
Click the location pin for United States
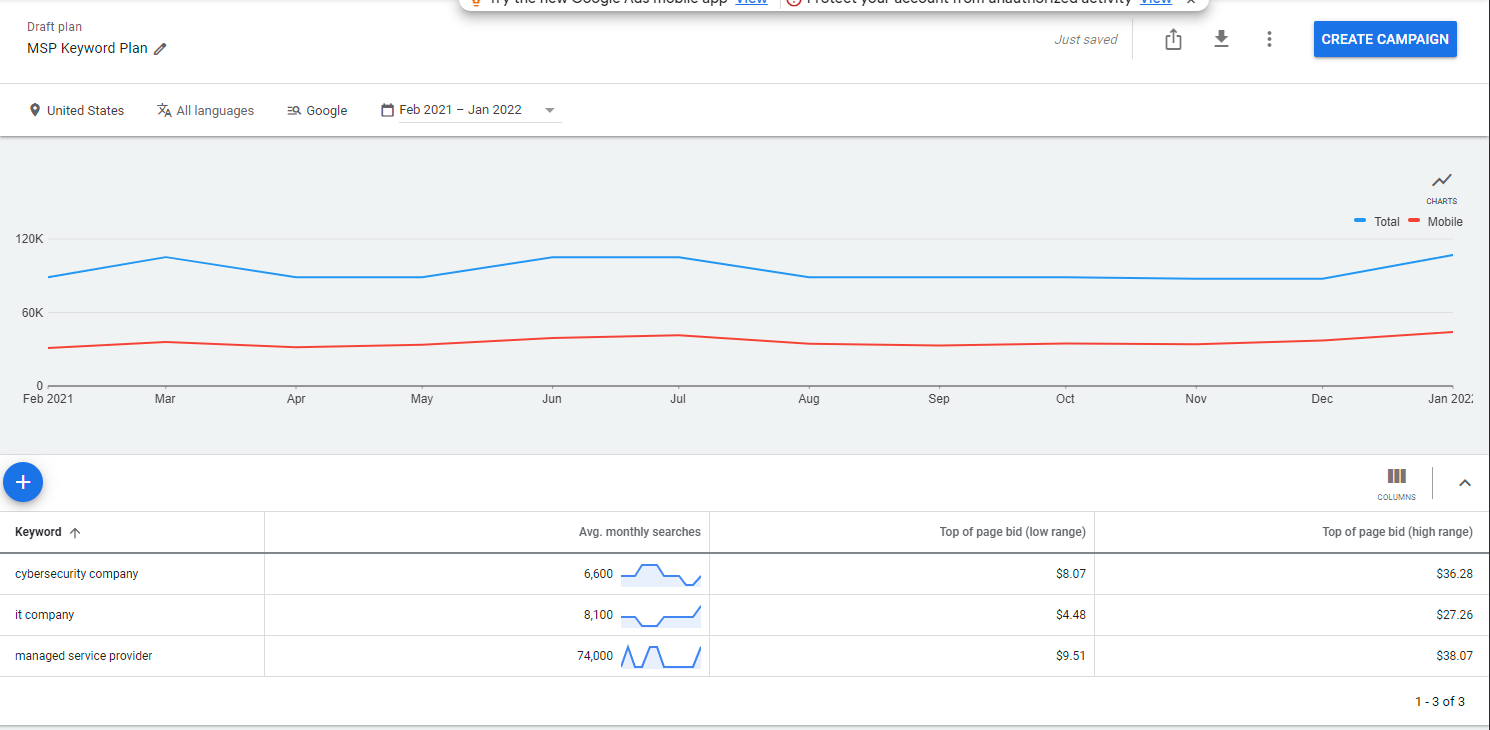(36, 110)
